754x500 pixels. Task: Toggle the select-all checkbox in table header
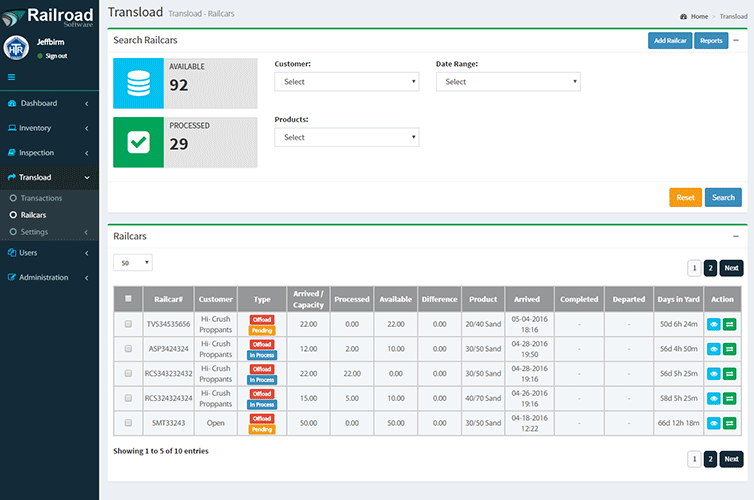click(128, 298)
